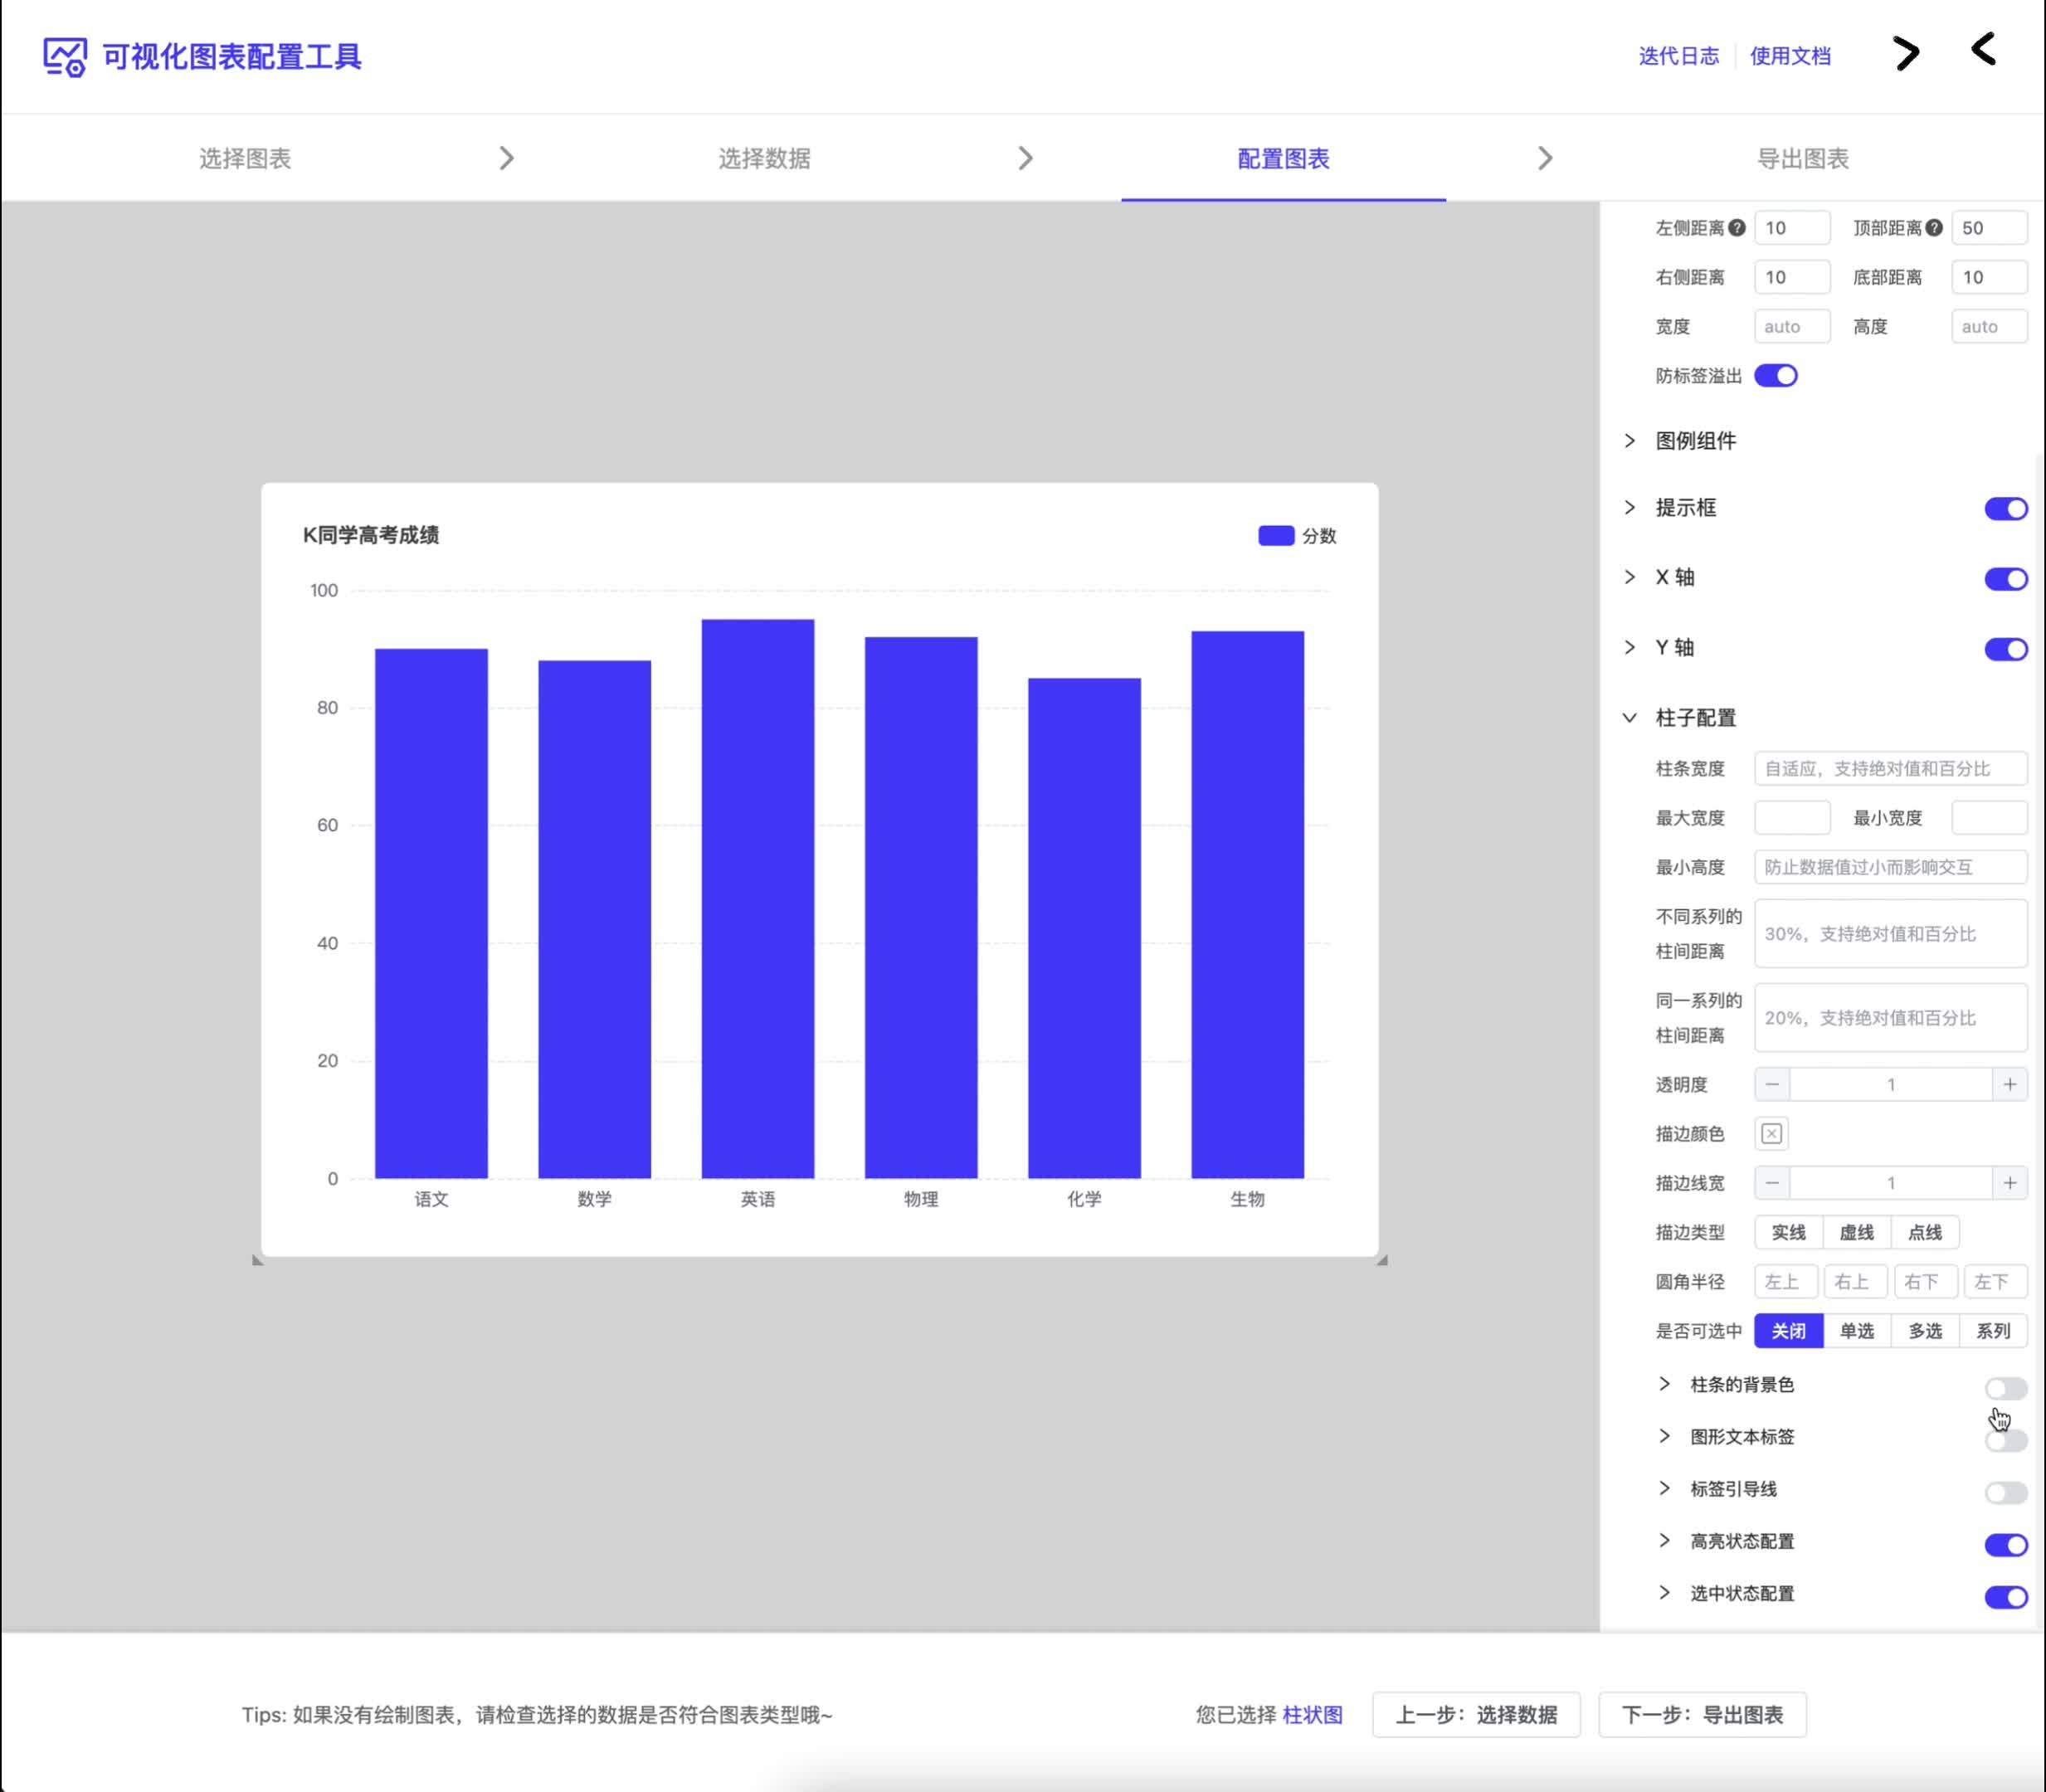Click help icon next to 左侧距离
This screenshot has height=1792, width=2046.
(1737, 228)
